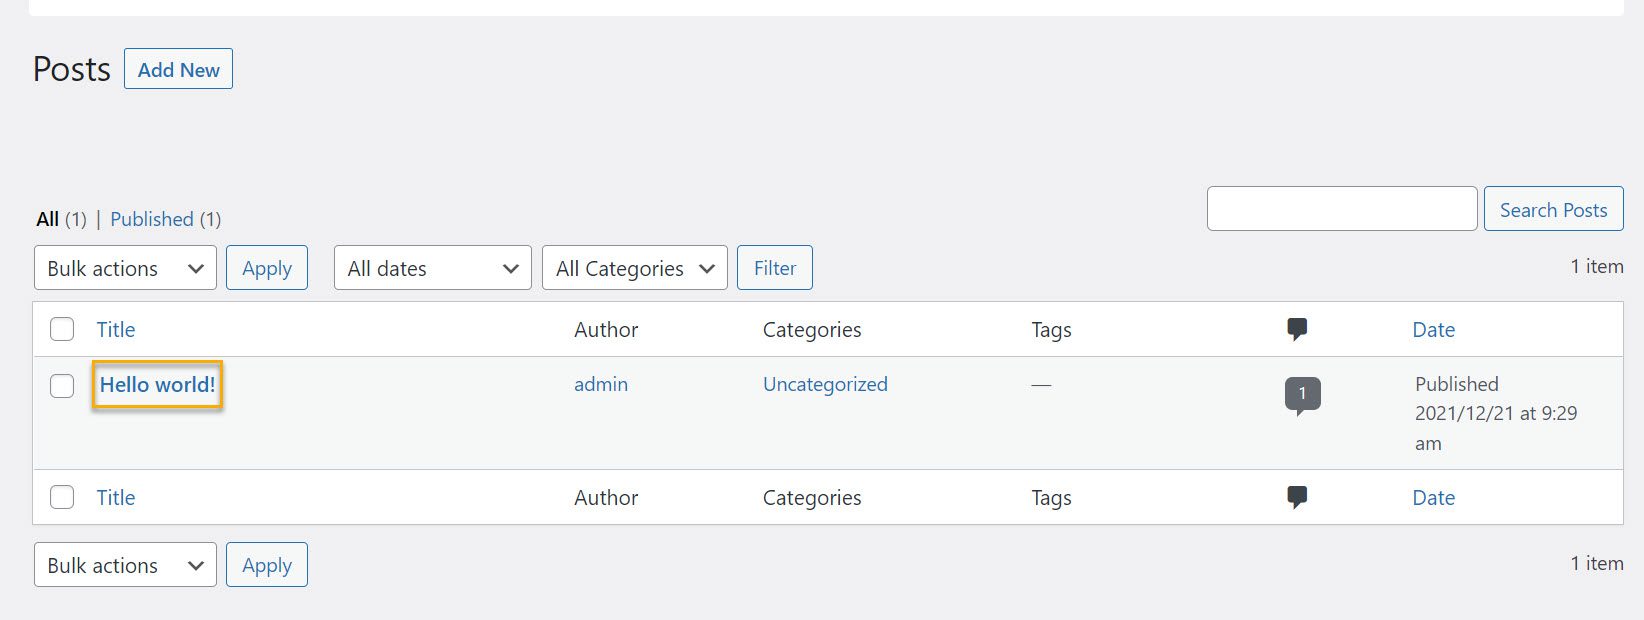Open the All Categories dropdown
The image size is (1644, 620).
click(633, 267)
